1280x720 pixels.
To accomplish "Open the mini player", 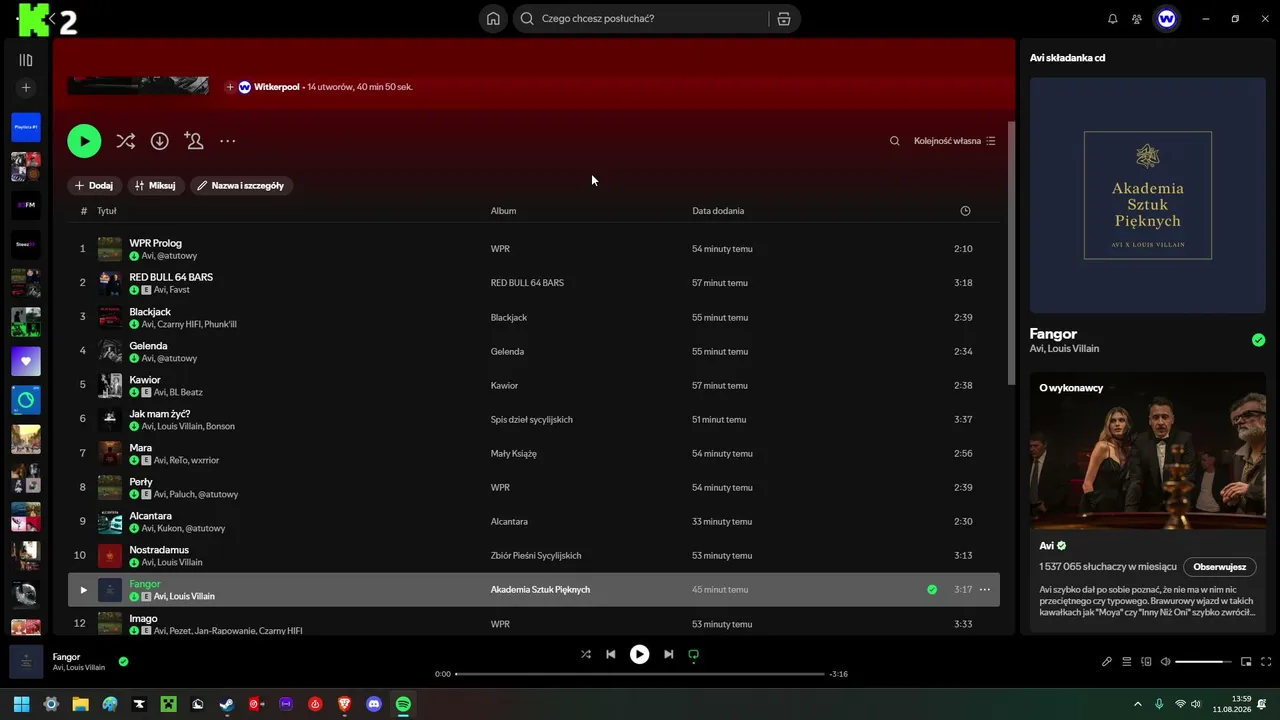I will coord(1246,661).
